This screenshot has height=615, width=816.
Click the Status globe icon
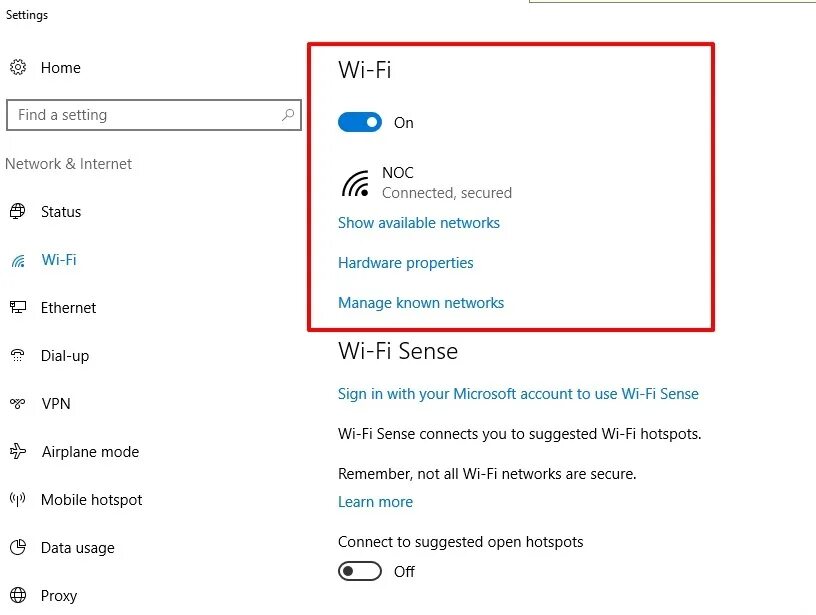(18, 212)
